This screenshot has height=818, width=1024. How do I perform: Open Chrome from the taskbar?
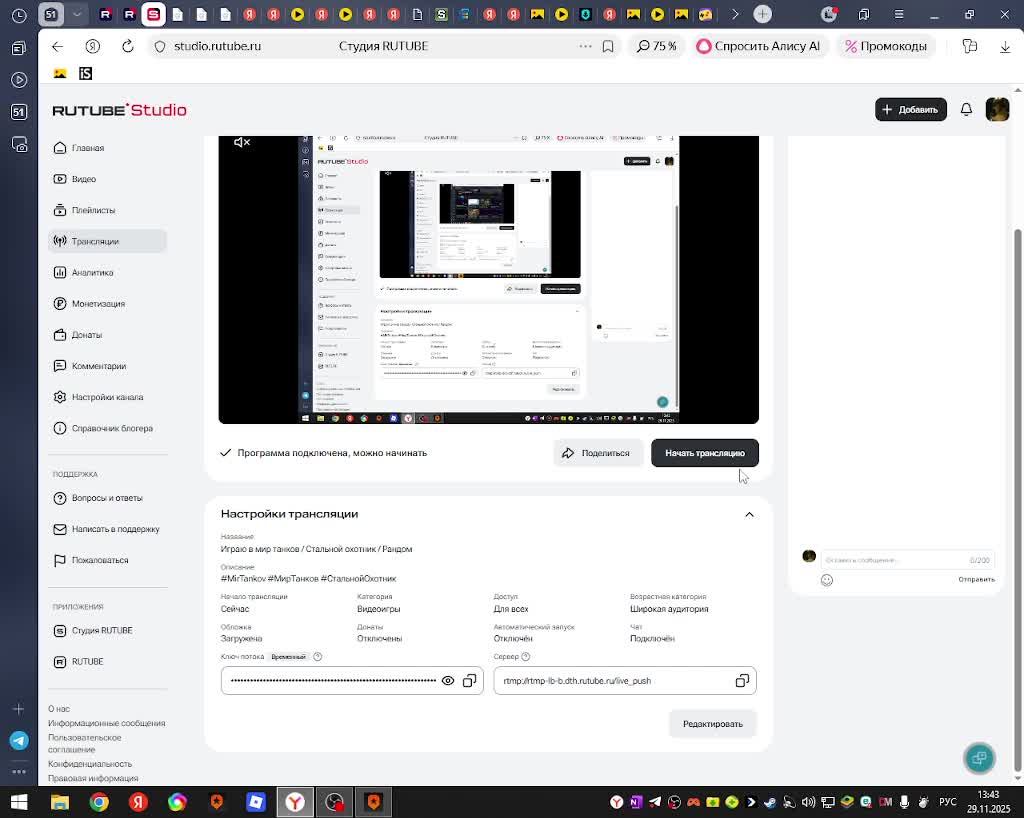[99, 802]
